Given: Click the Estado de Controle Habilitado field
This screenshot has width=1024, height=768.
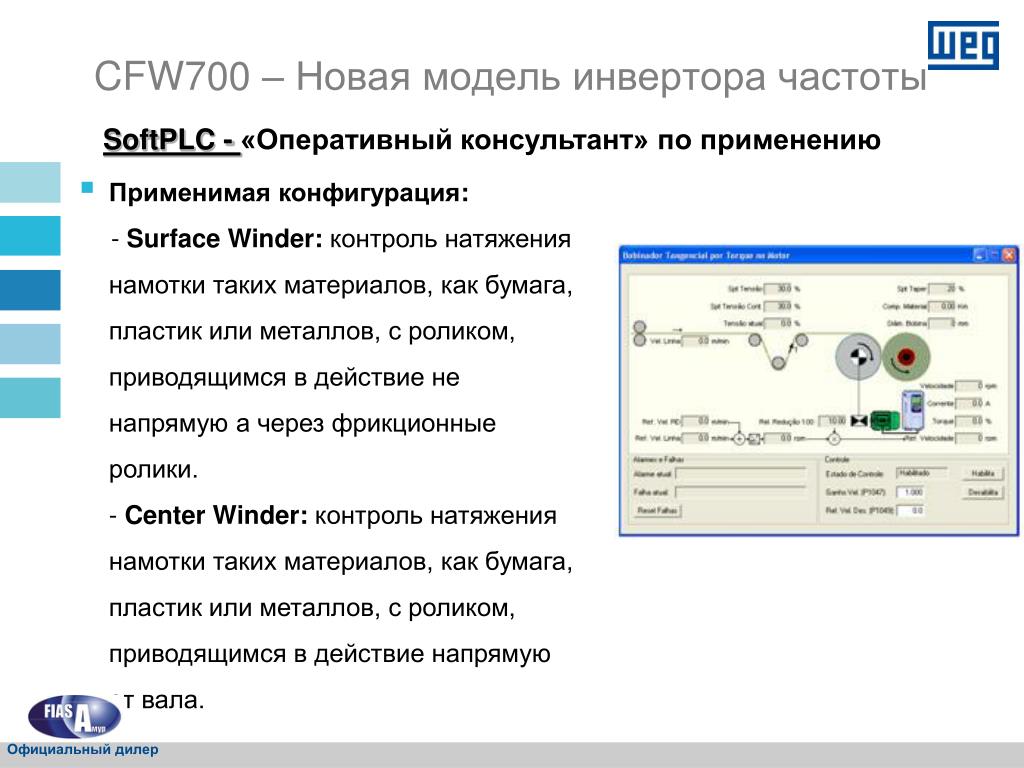Looking at the screenshot, I should click(x=923, y=473).
